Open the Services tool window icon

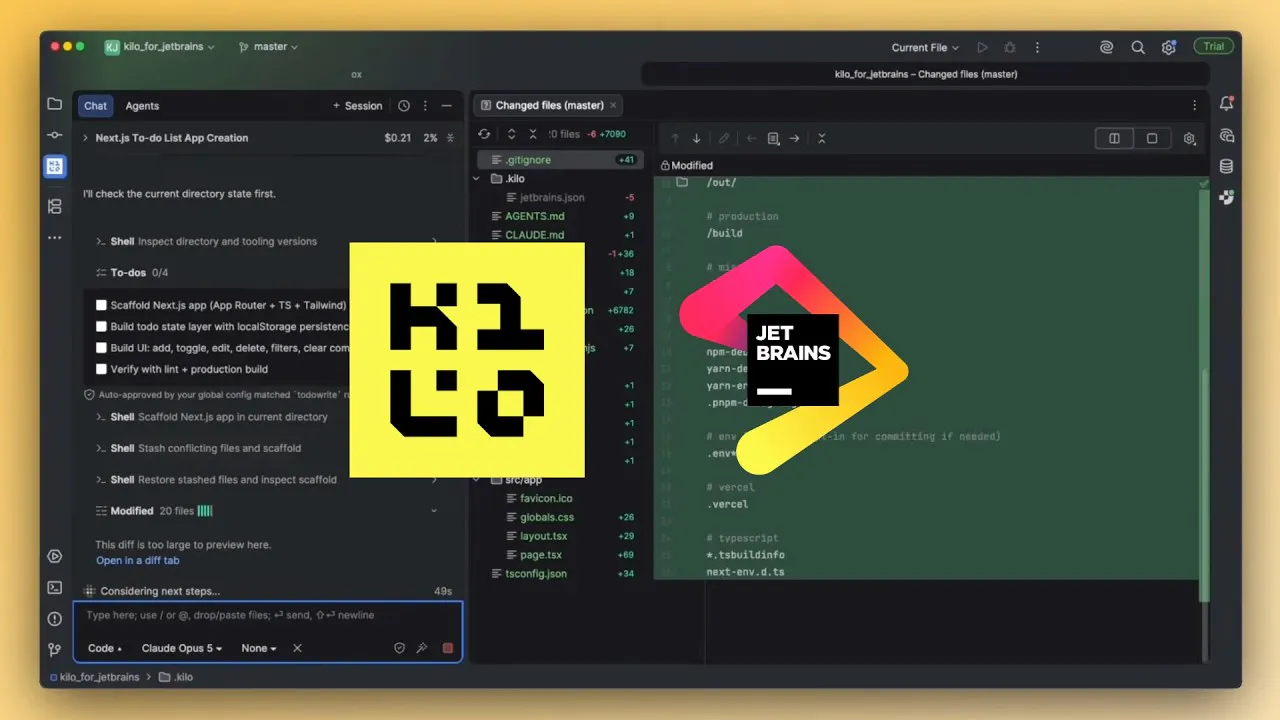(55, 556)
